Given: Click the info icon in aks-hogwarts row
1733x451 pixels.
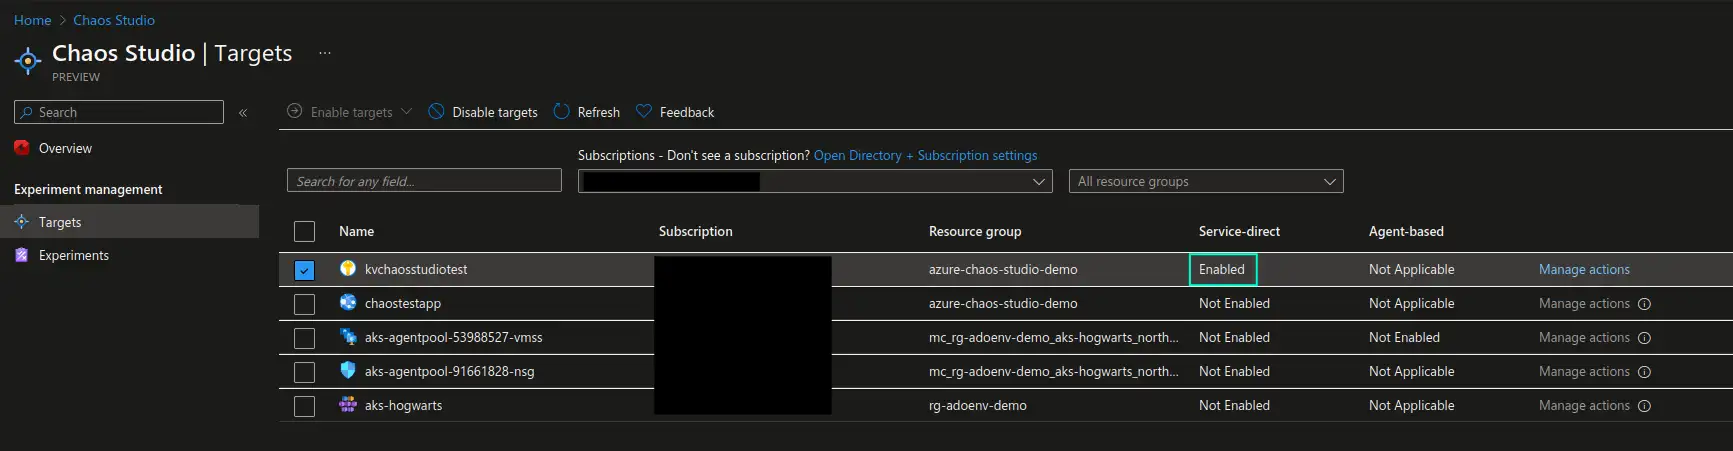Looking at the screenshot, I should click(1644, 406).
